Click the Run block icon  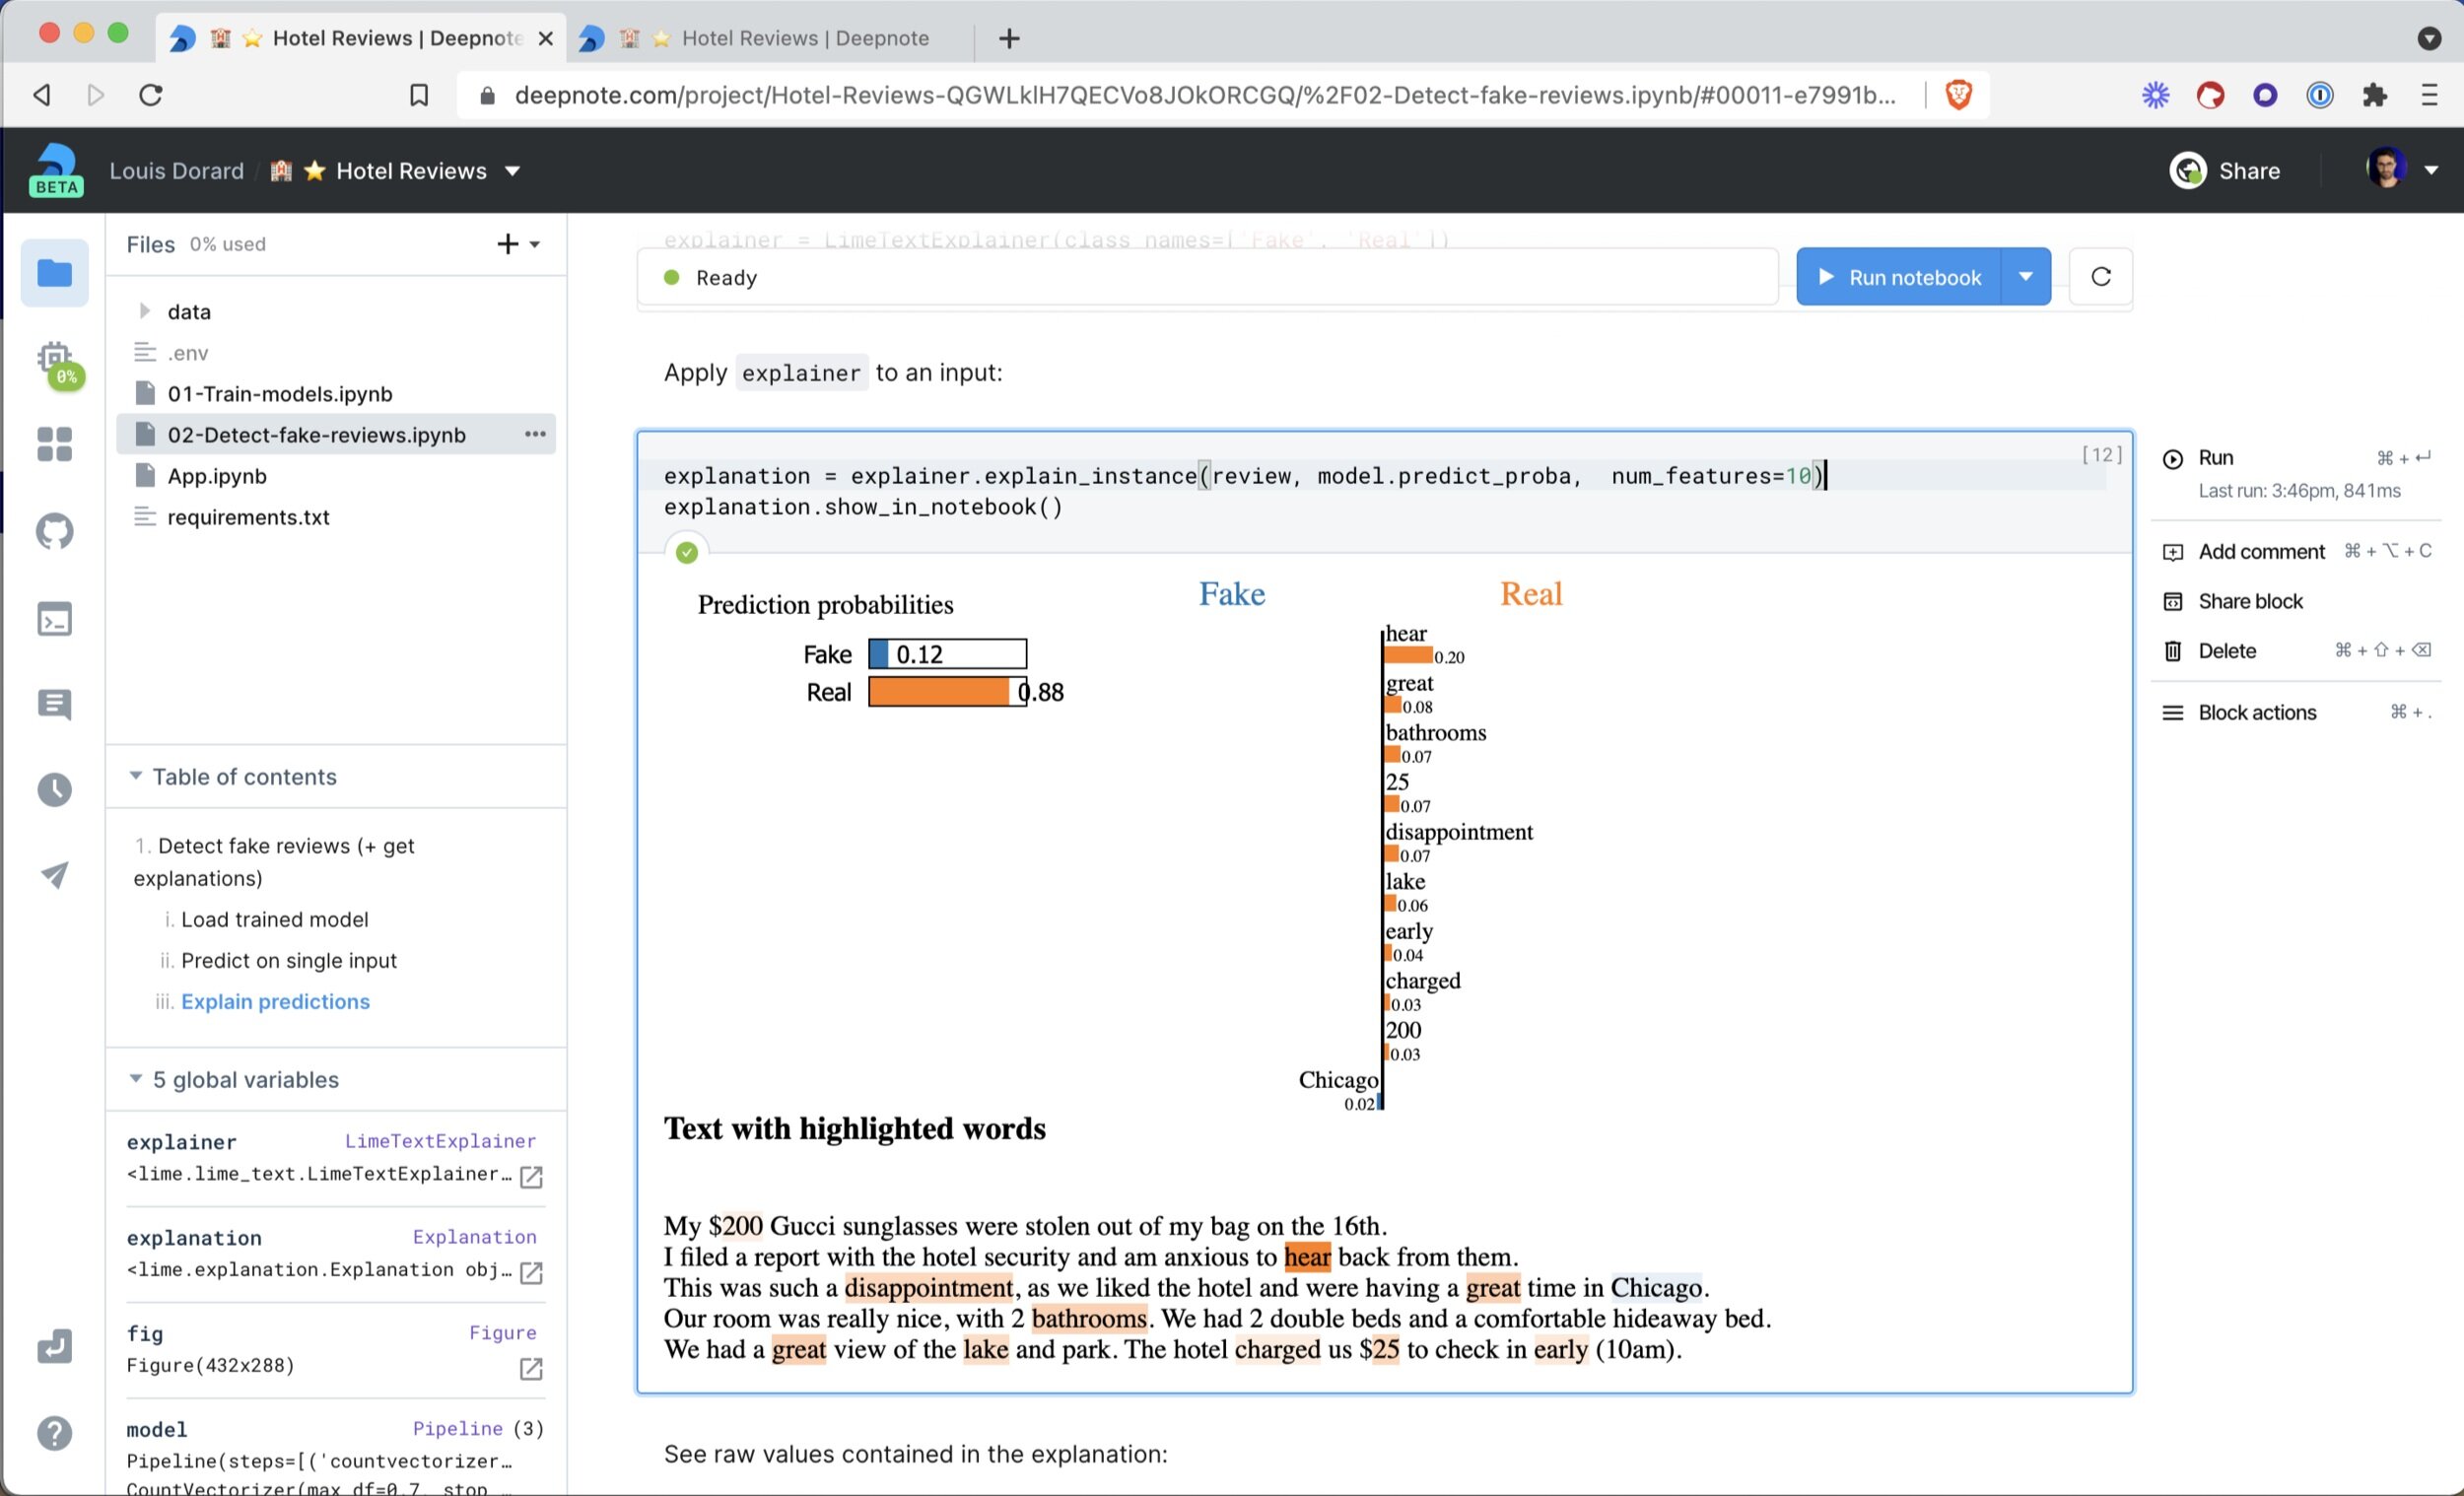tap(2173, 457)
